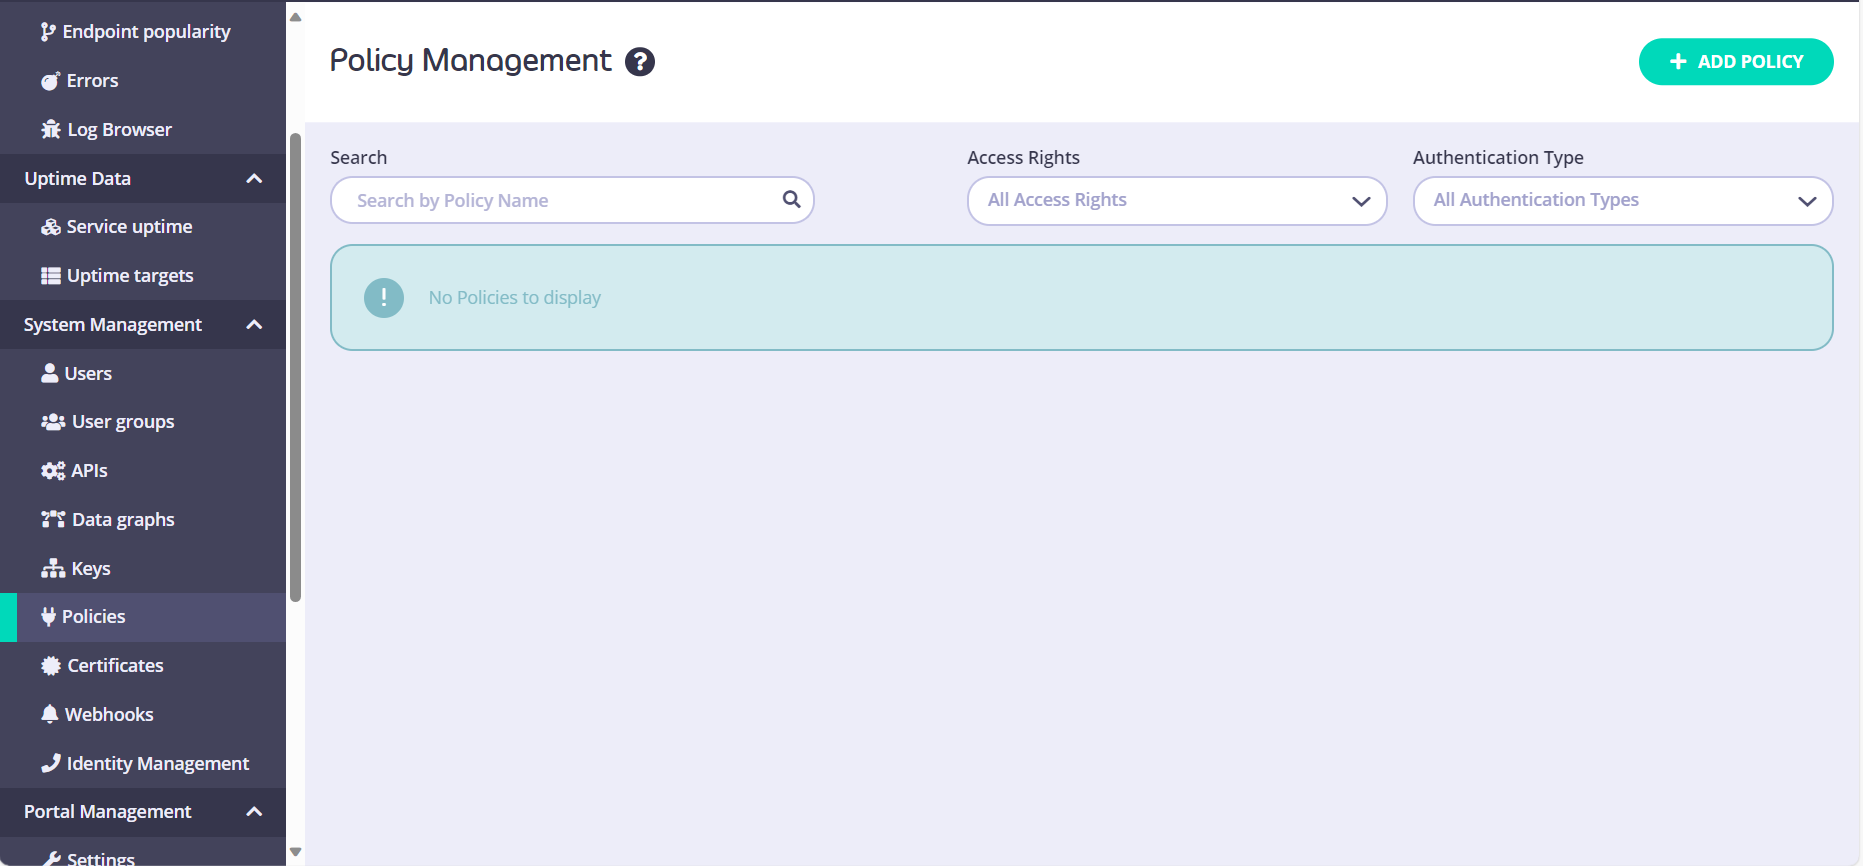Open the All Access Rights dropdown

point(1176,201)
